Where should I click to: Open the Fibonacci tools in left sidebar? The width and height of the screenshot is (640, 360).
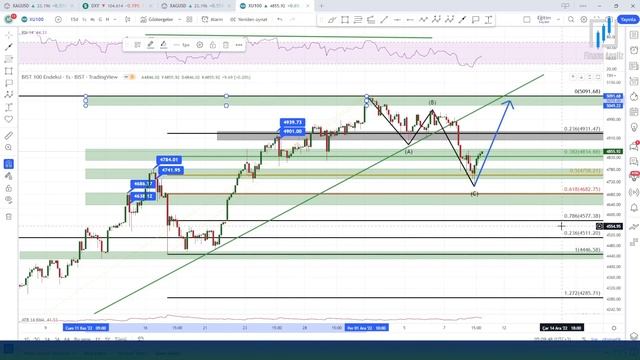[9, 59]
